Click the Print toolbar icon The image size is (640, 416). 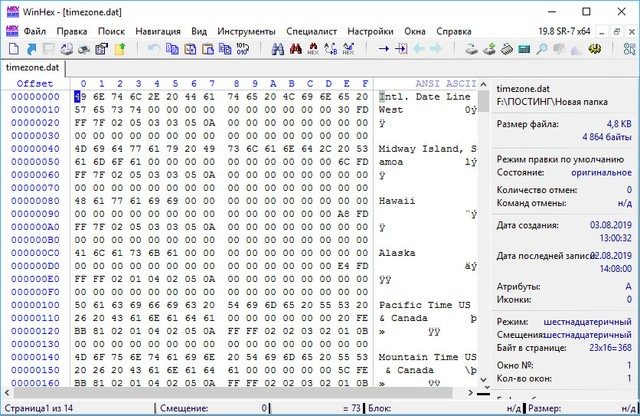83,48
